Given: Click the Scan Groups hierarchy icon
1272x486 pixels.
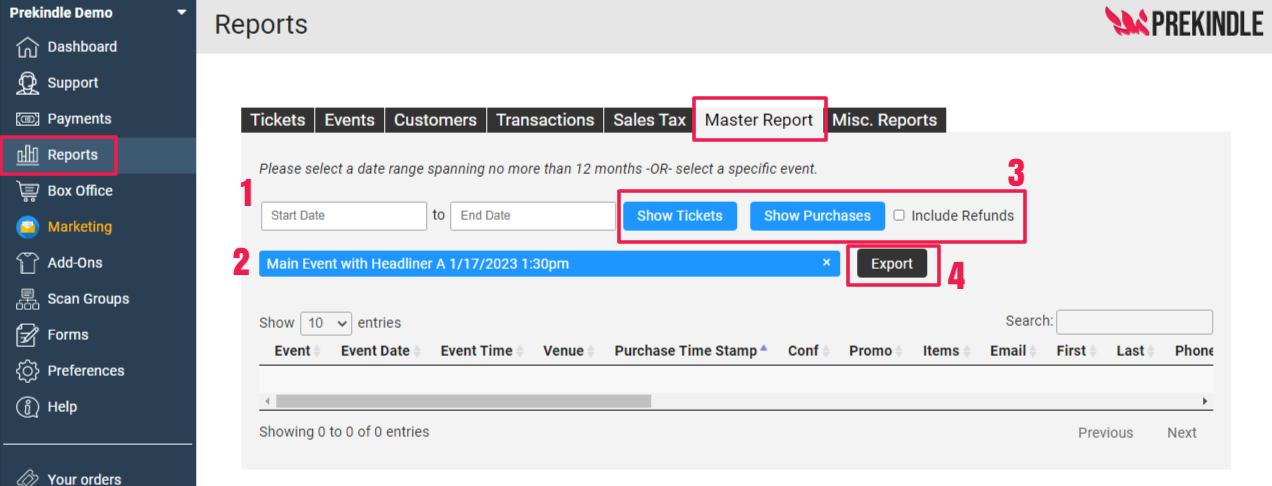Looking at the screenshot, I should coord(27,299).
